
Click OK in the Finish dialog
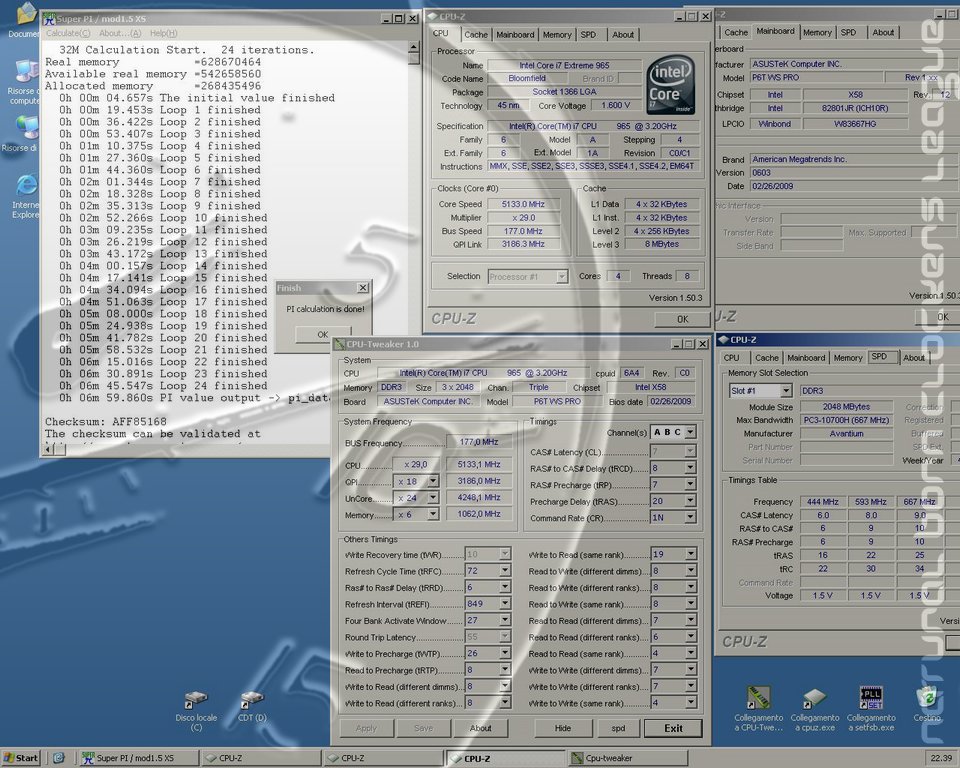323,334
